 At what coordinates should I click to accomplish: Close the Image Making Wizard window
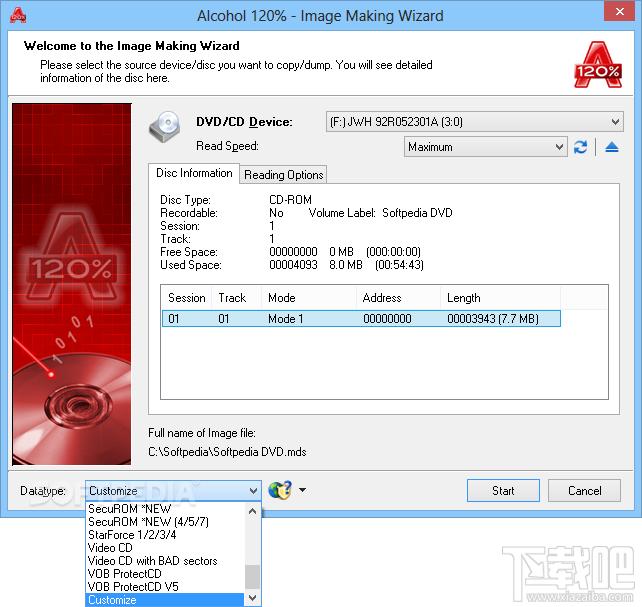pyautogui.click(x=620, y=11)
